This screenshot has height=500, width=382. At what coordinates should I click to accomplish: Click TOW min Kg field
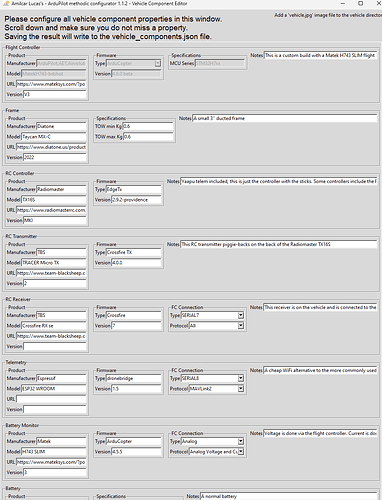(x=148, y=126)
